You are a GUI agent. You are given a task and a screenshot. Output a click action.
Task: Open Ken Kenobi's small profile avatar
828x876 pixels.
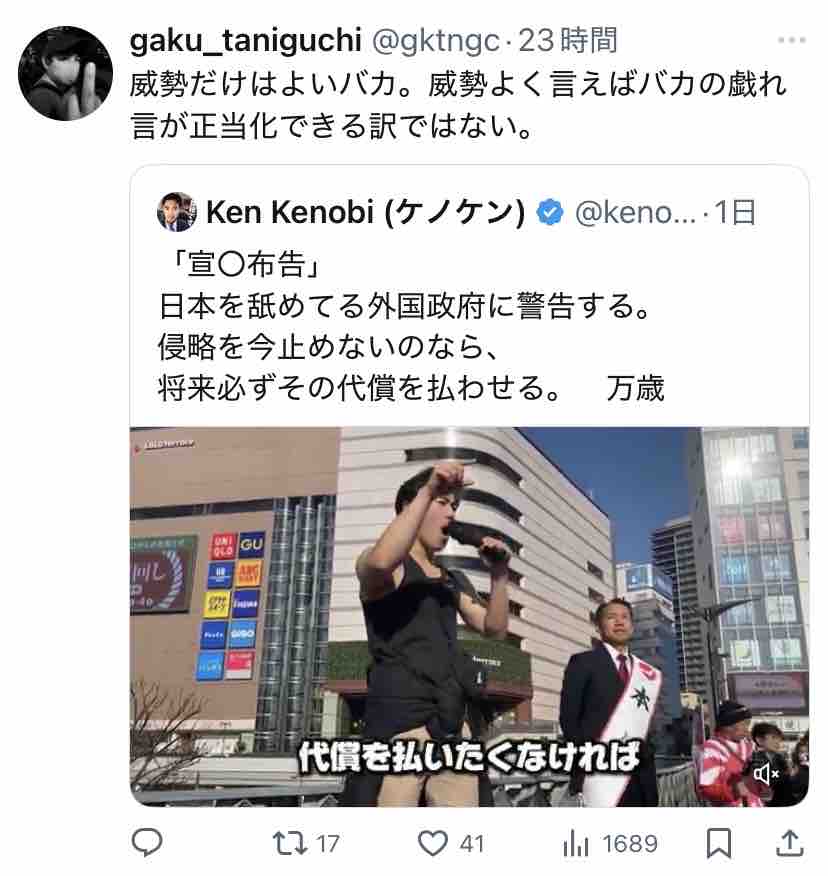(177, 212)
